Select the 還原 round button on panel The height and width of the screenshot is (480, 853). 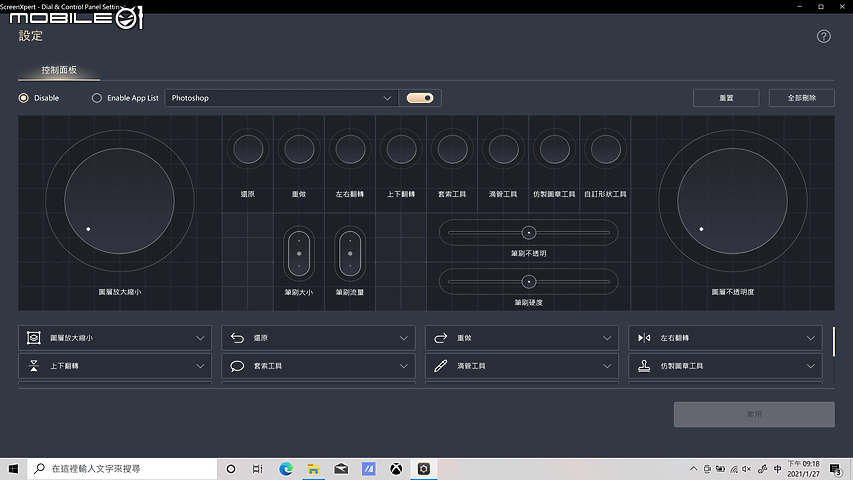pos(248,149)
